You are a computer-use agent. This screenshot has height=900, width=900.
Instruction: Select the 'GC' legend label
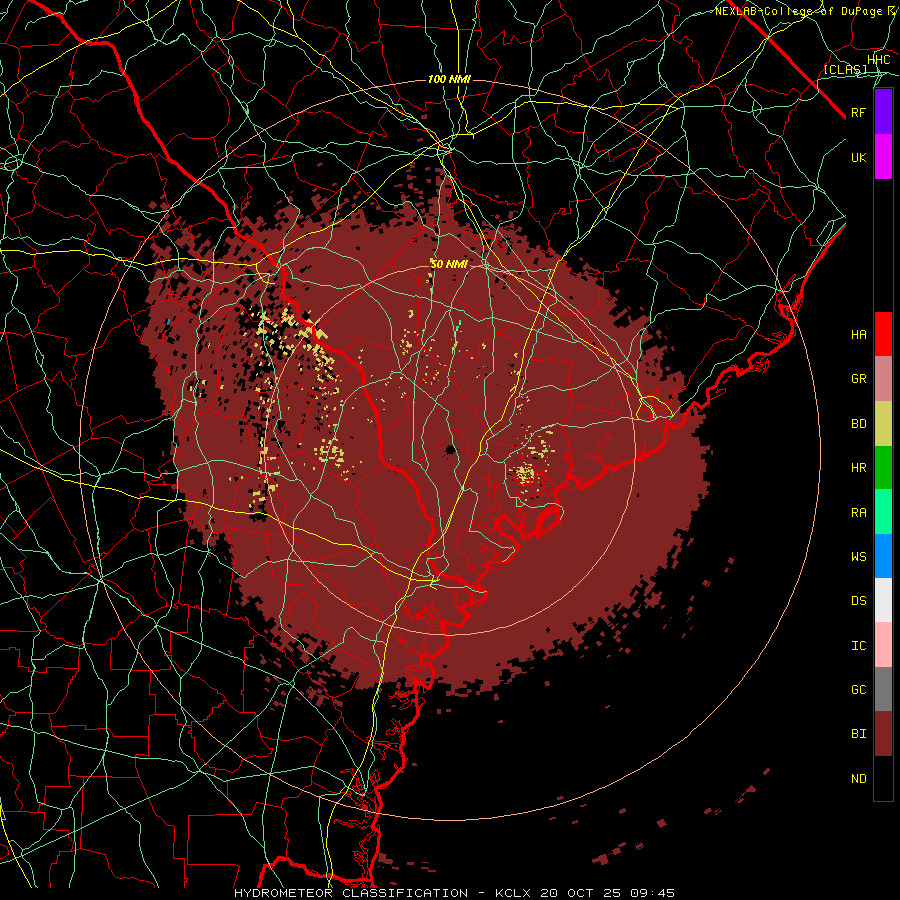click(858, 690)
